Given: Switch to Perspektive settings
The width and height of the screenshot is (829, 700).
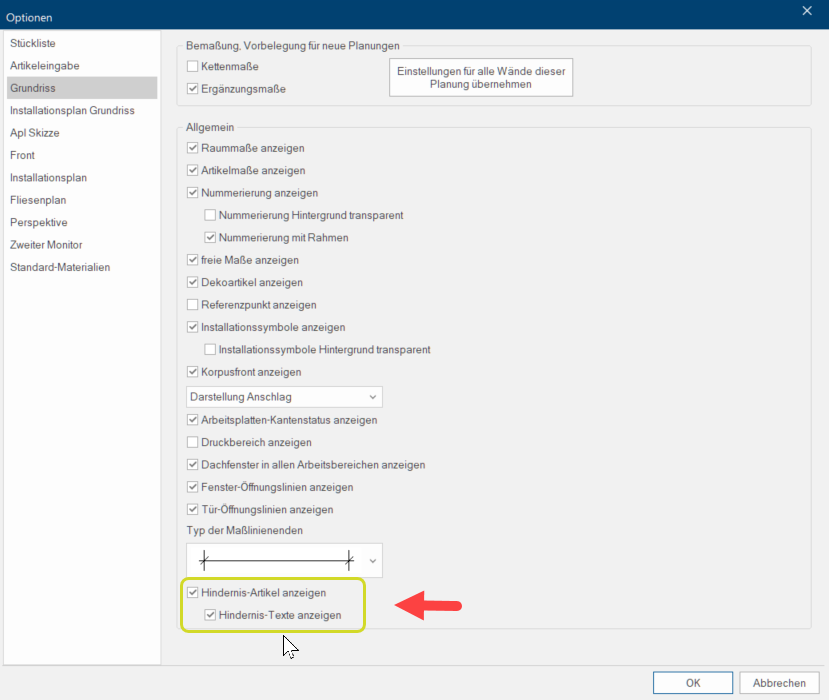Looking at the screenshot, I should pos(39,222).
